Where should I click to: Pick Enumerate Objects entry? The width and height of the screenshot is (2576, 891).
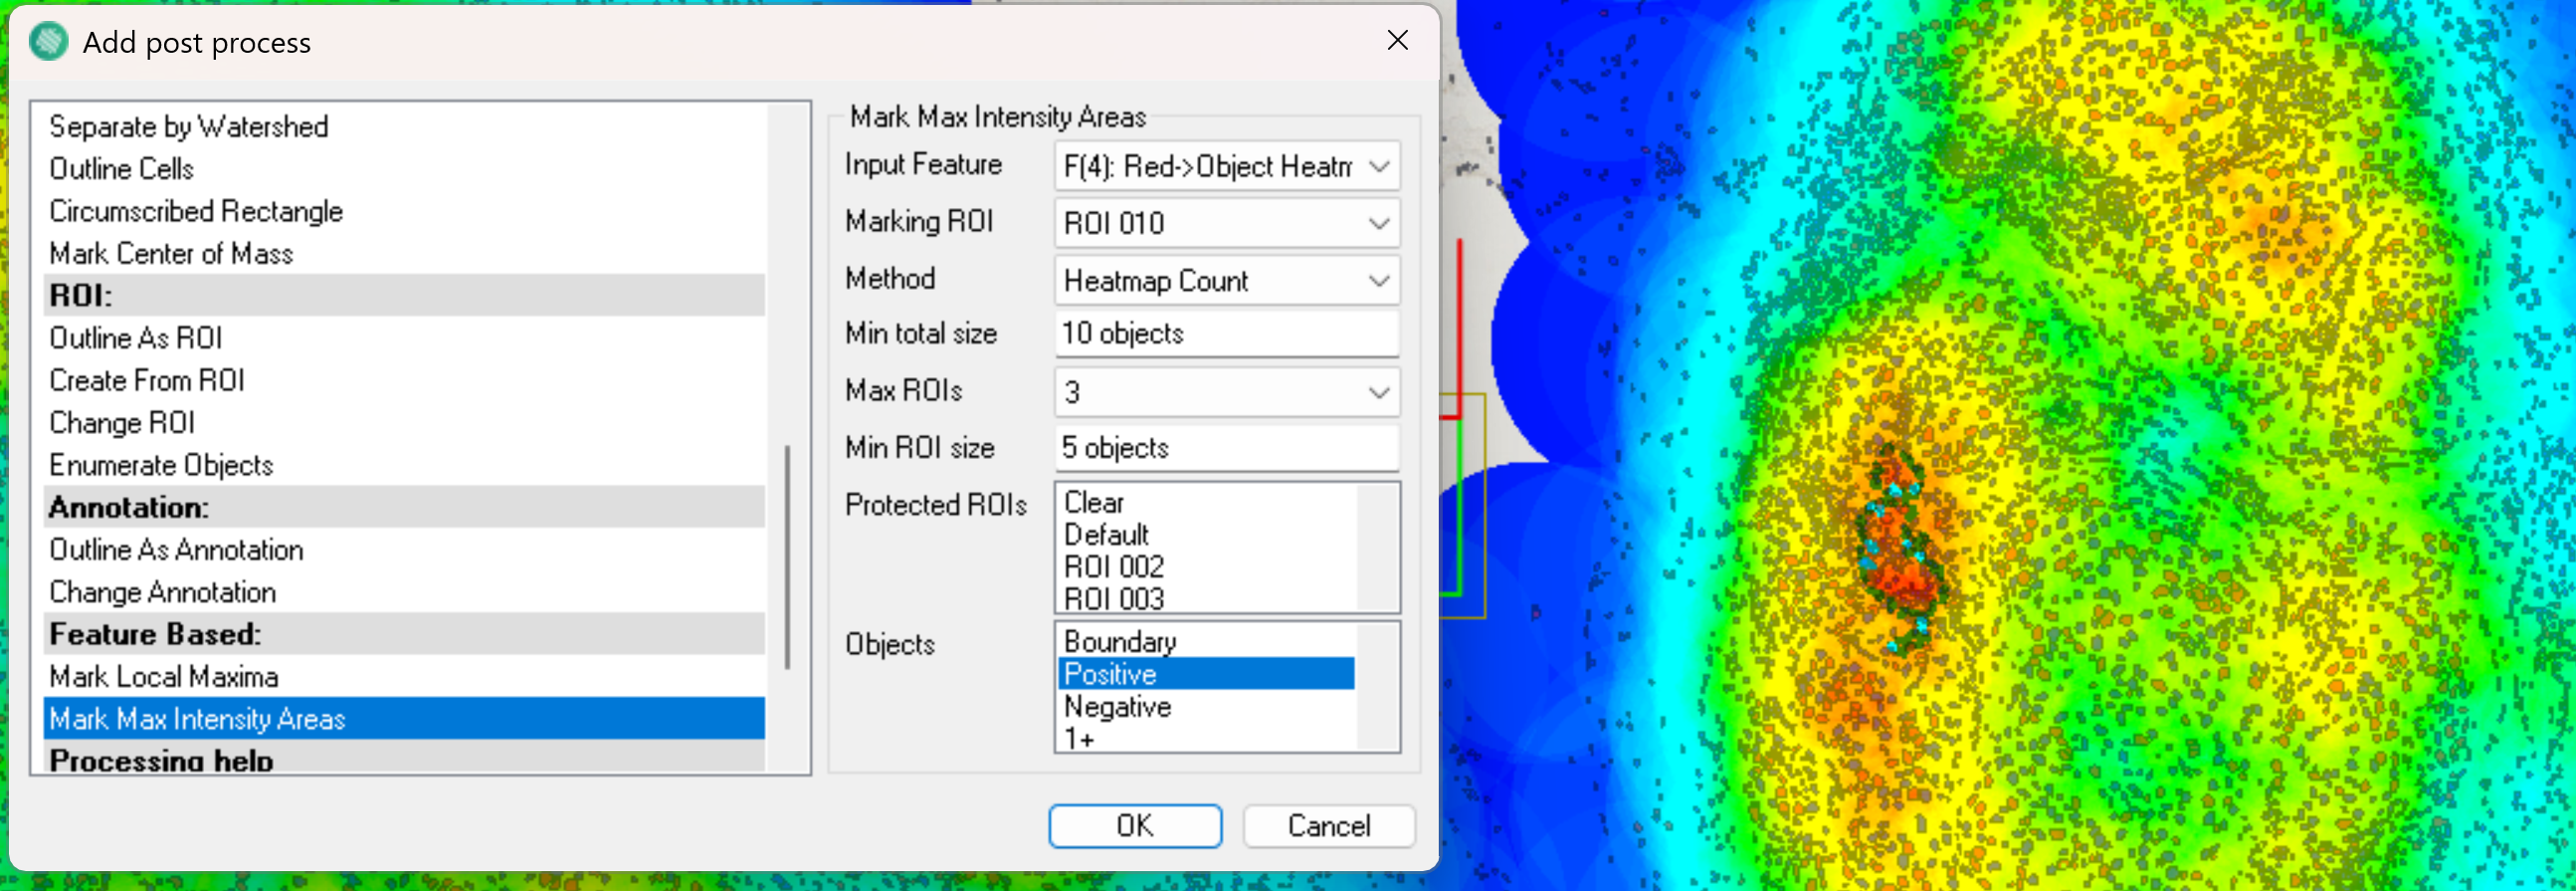pos(404,465)
